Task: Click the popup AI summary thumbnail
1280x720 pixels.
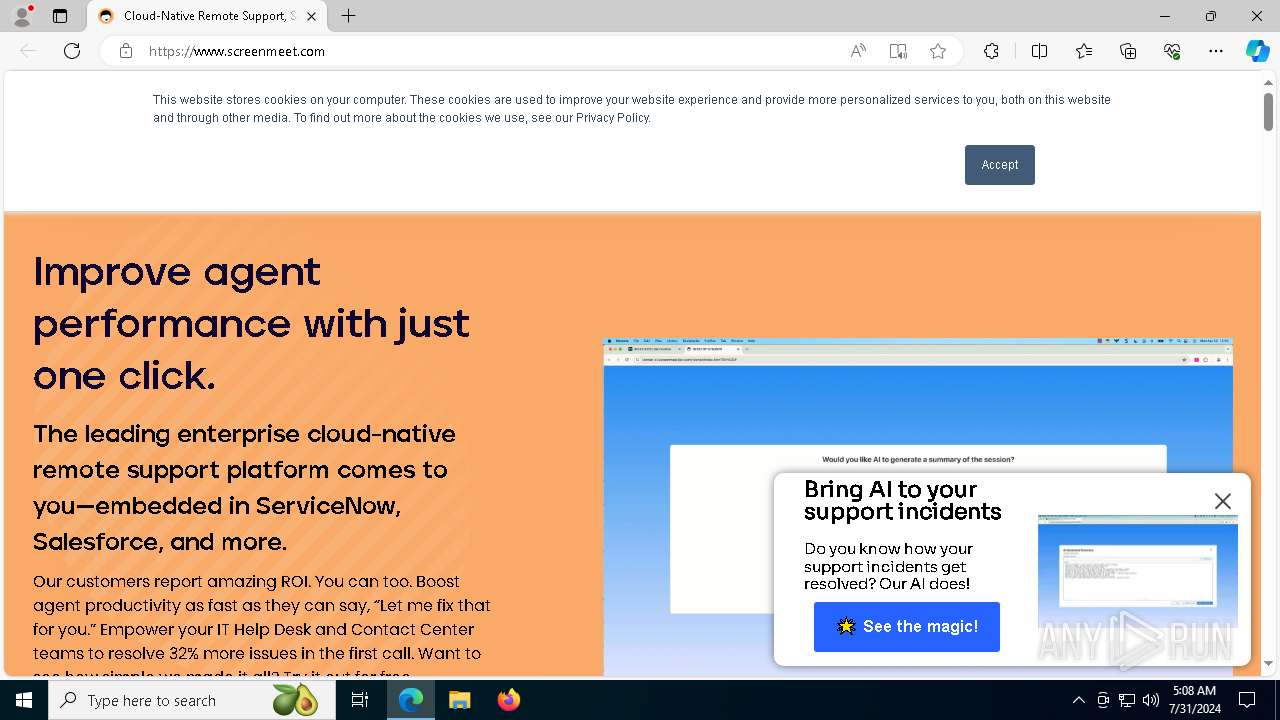Action: pos(1138,573)
